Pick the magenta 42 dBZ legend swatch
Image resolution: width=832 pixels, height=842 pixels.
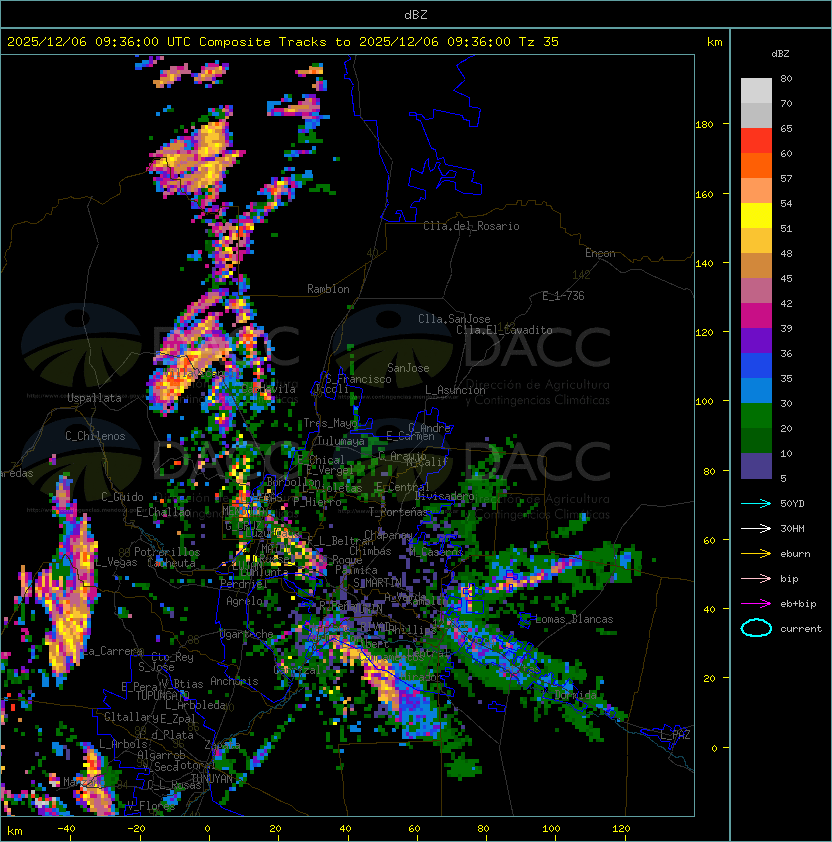click(x=756, y=316)
